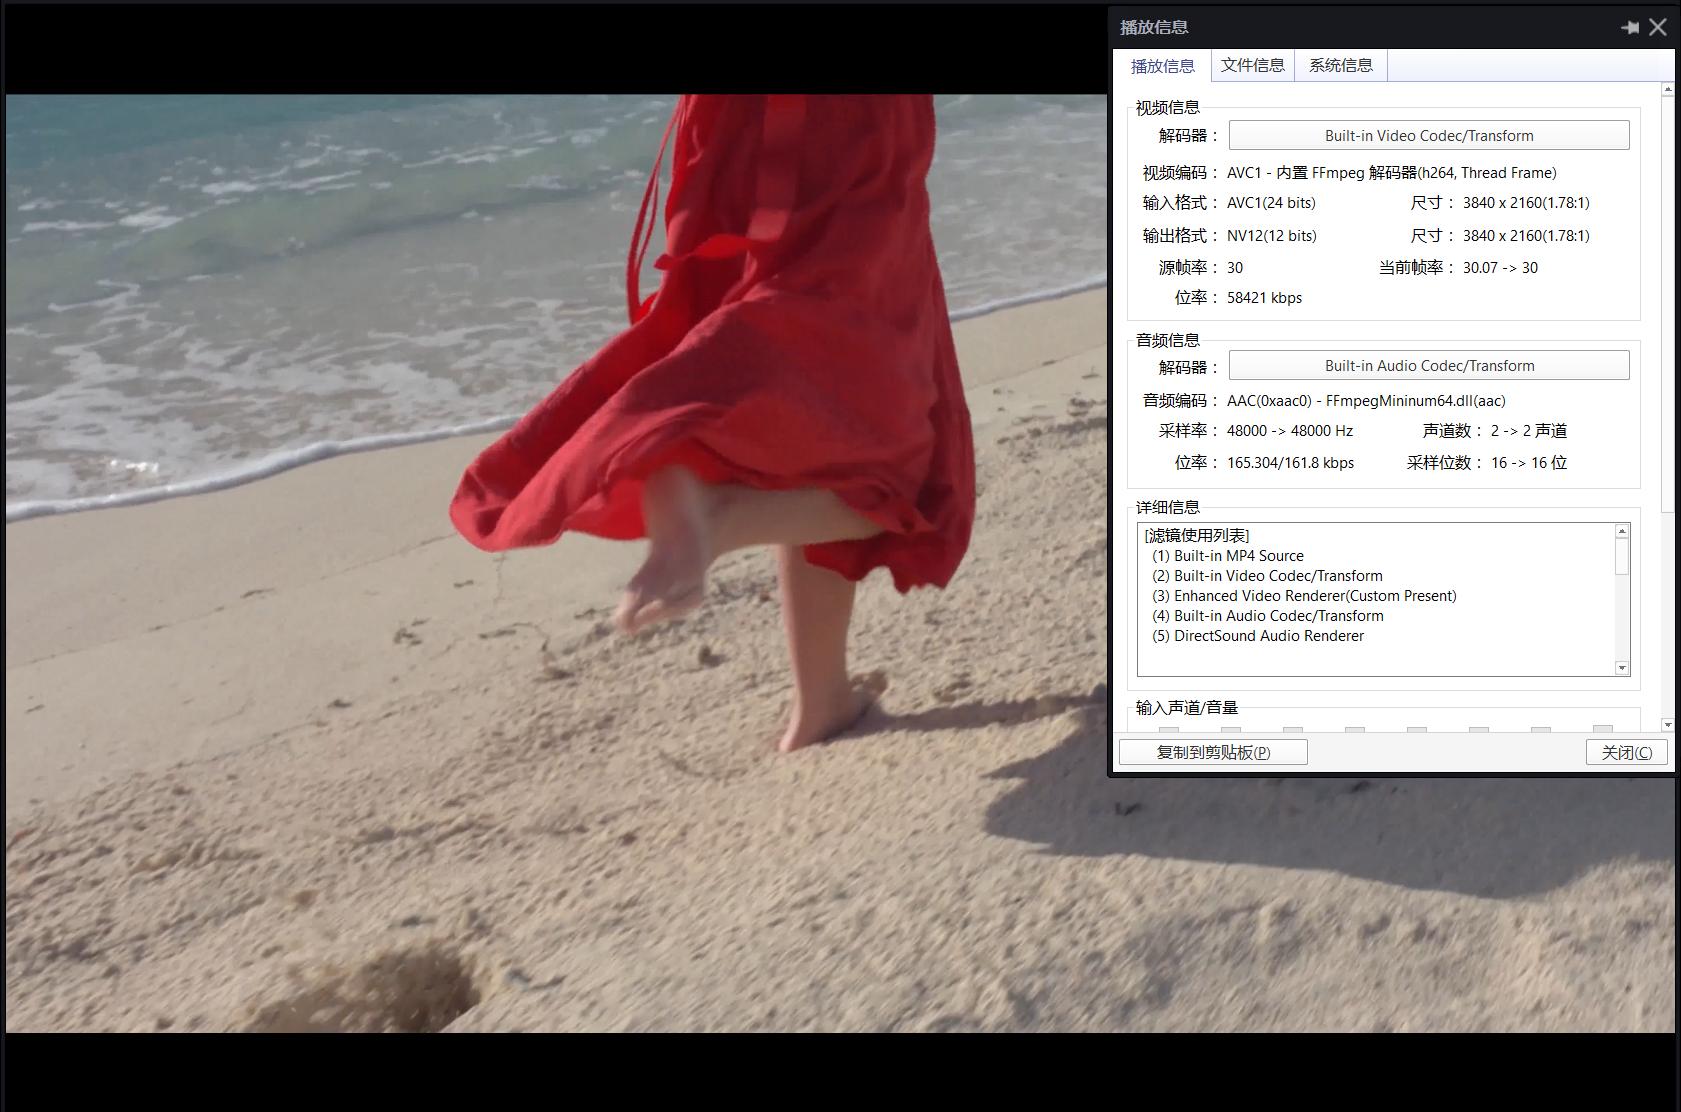
Task: Click the panel's bottom scroll chevron
Action: point(1666,725)
